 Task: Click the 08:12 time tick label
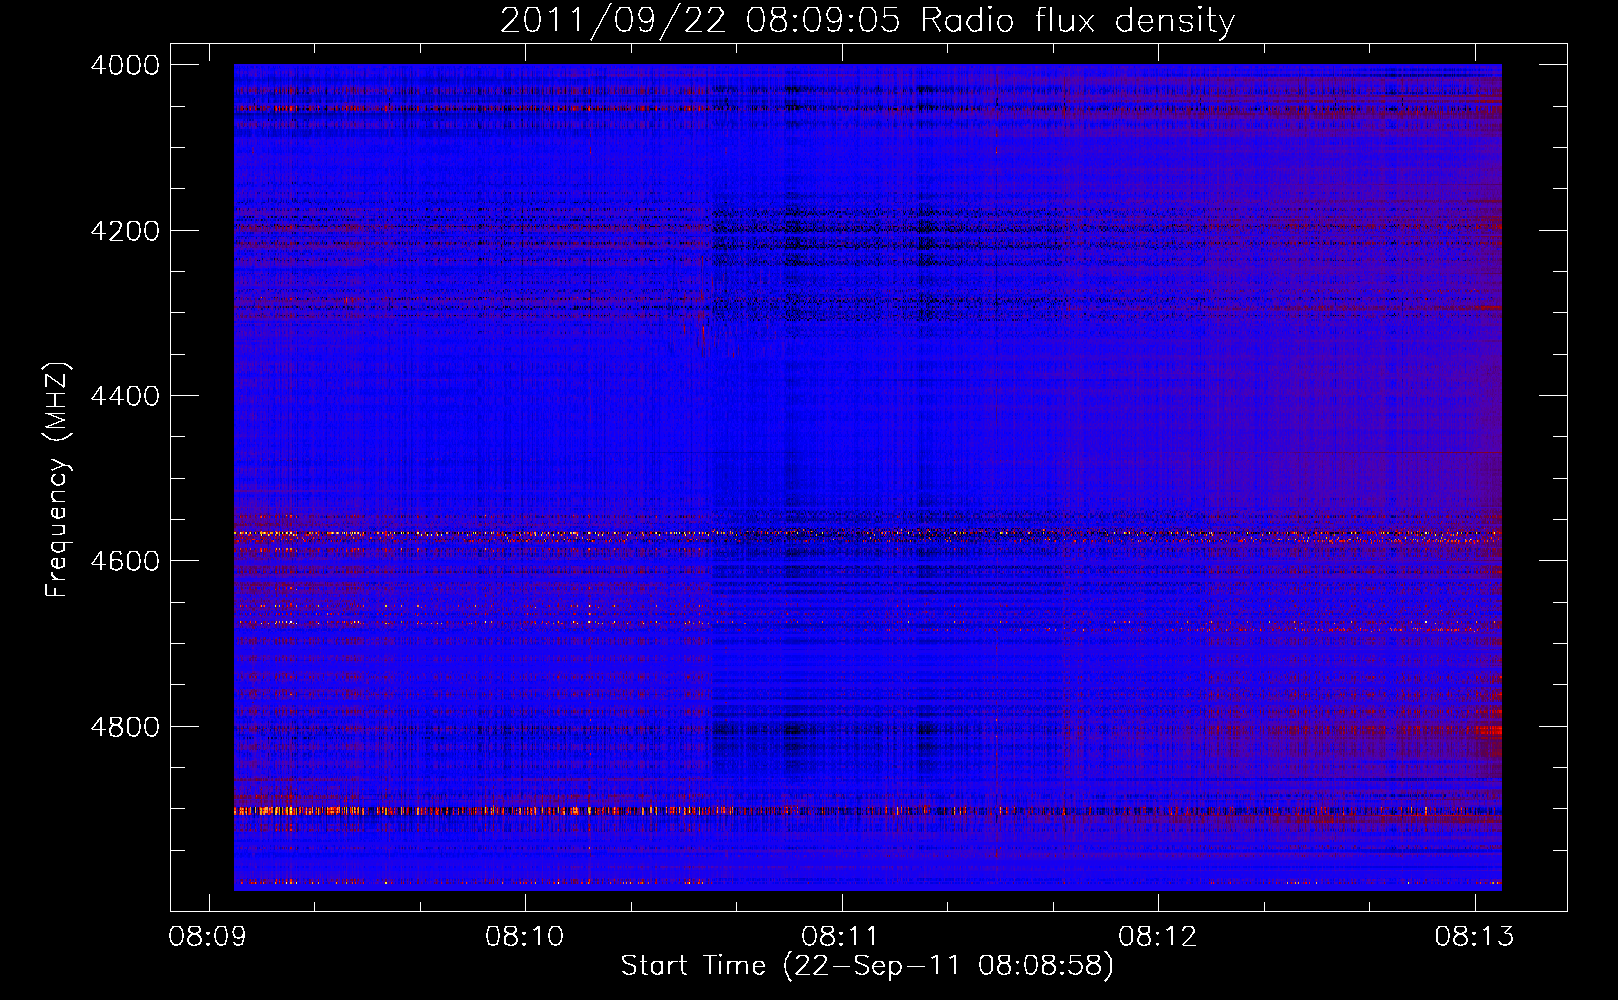click(1158, 937)
